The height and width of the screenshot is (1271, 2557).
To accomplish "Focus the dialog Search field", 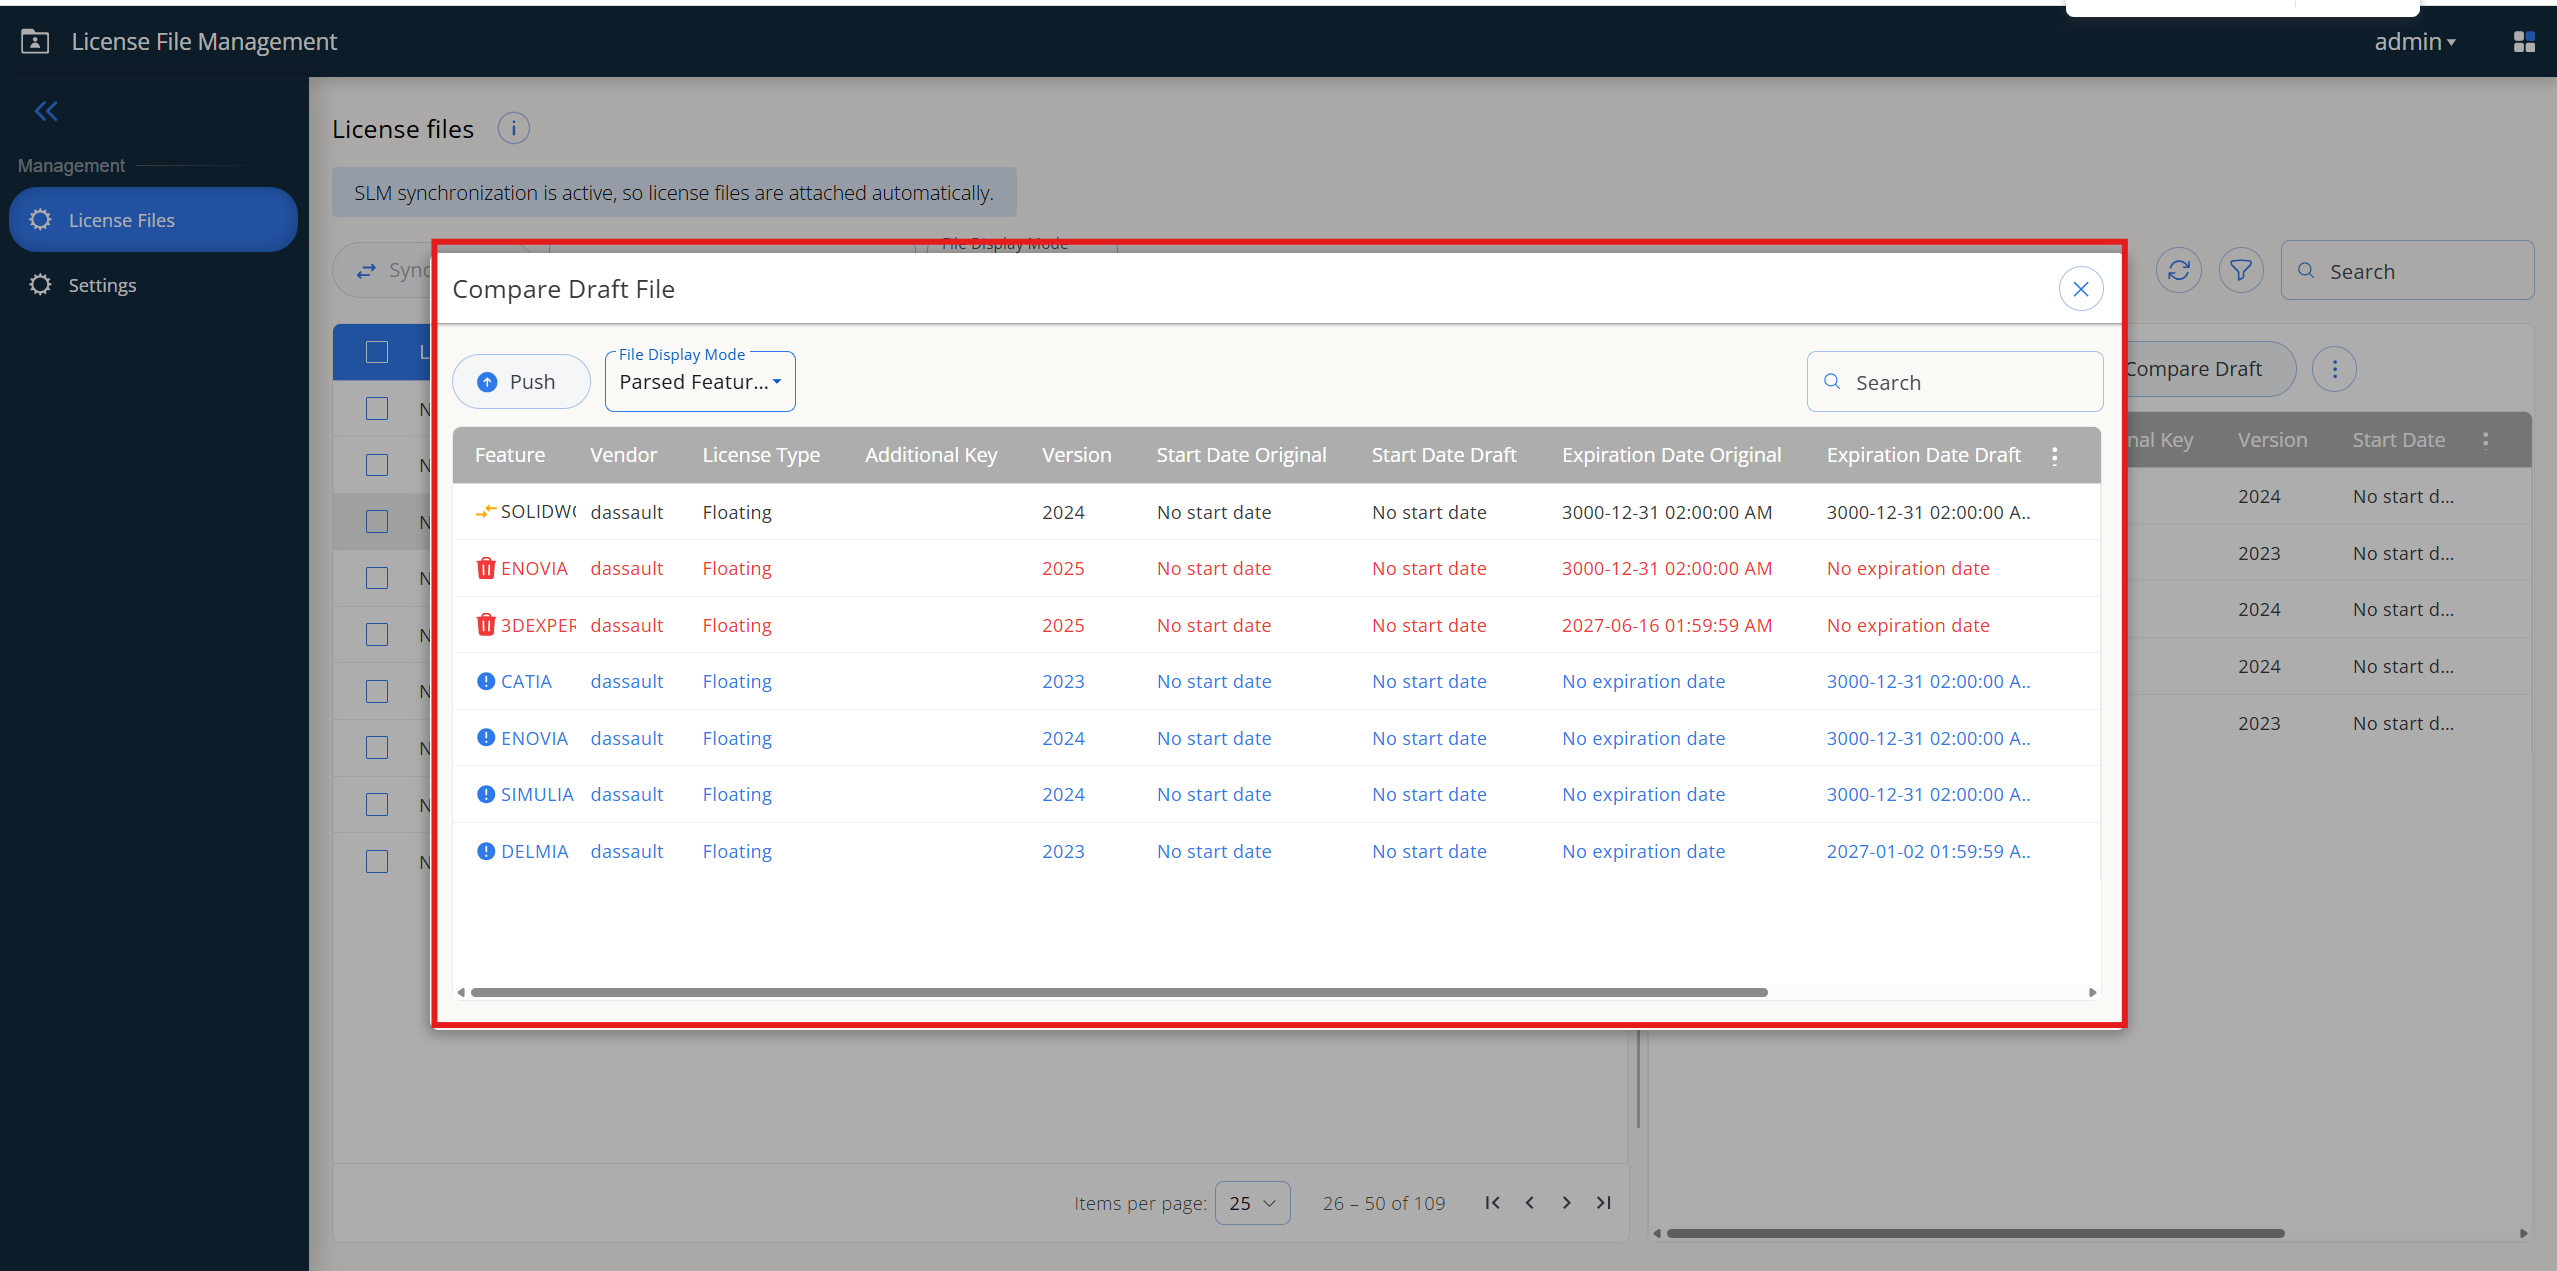I will pos(1955,382).
